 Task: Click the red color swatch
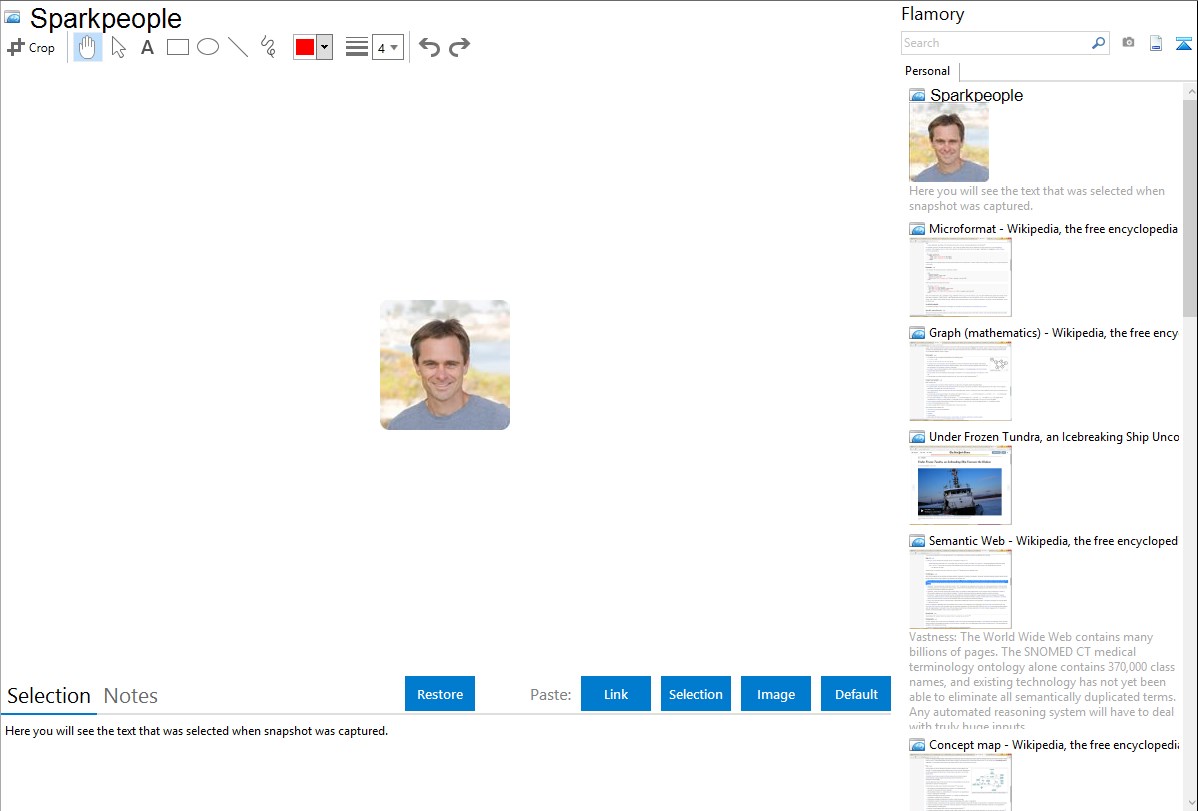tap(305, 47)
